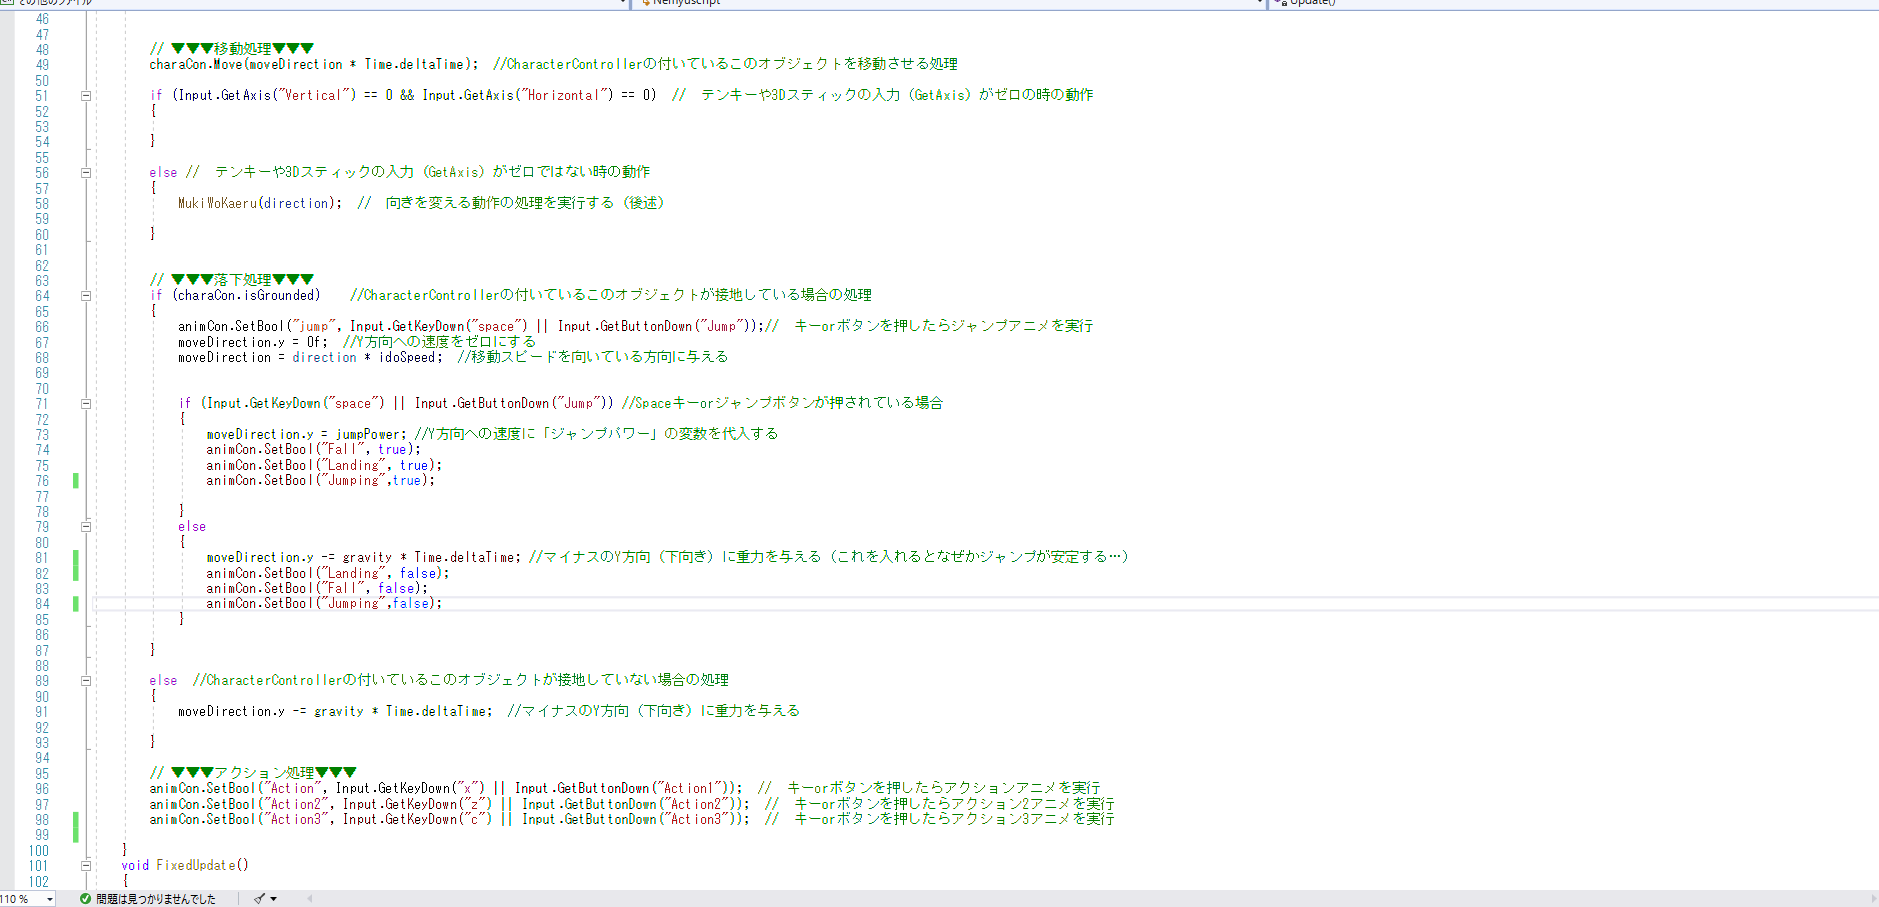Screen dimensions: 1879x907
Task: Collapse the else block at line 56
Action: (86, 172)
